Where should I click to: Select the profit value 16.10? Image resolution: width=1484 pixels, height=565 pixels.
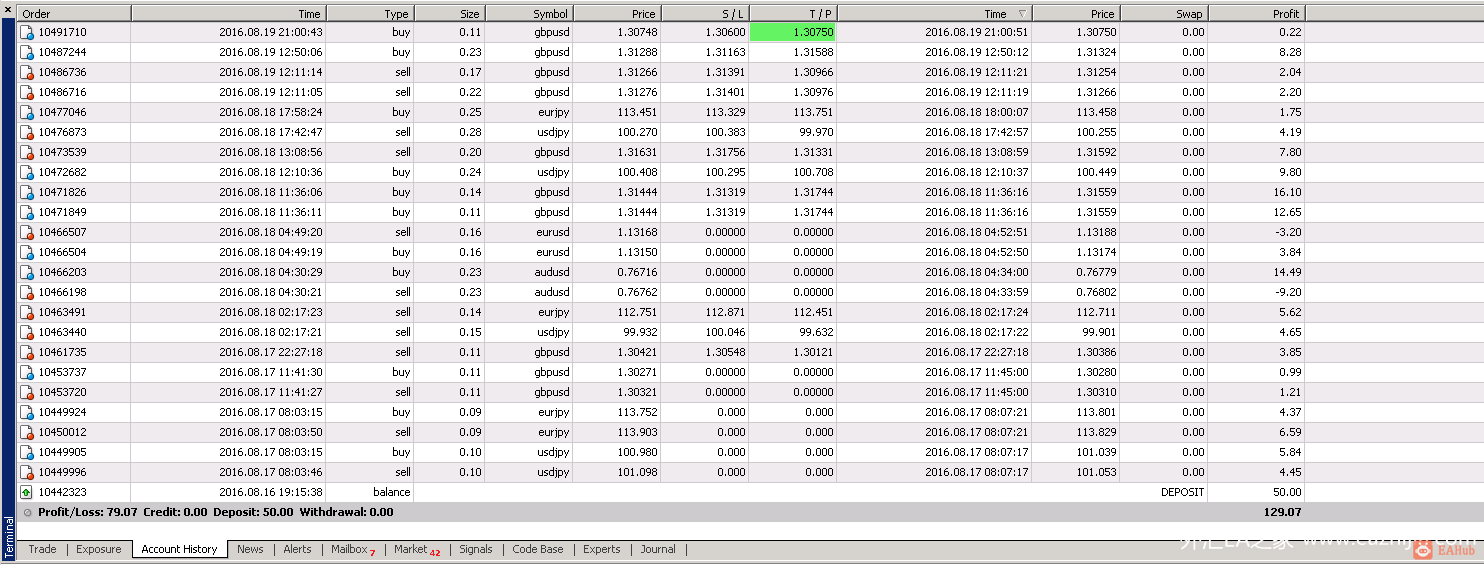(x=1286, y=192)
